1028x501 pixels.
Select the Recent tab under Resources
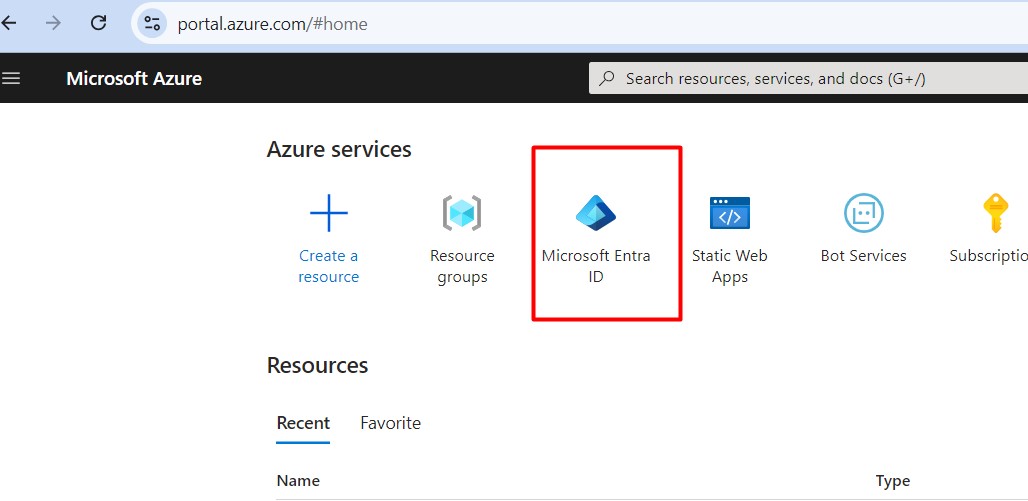tap(303, 423)
